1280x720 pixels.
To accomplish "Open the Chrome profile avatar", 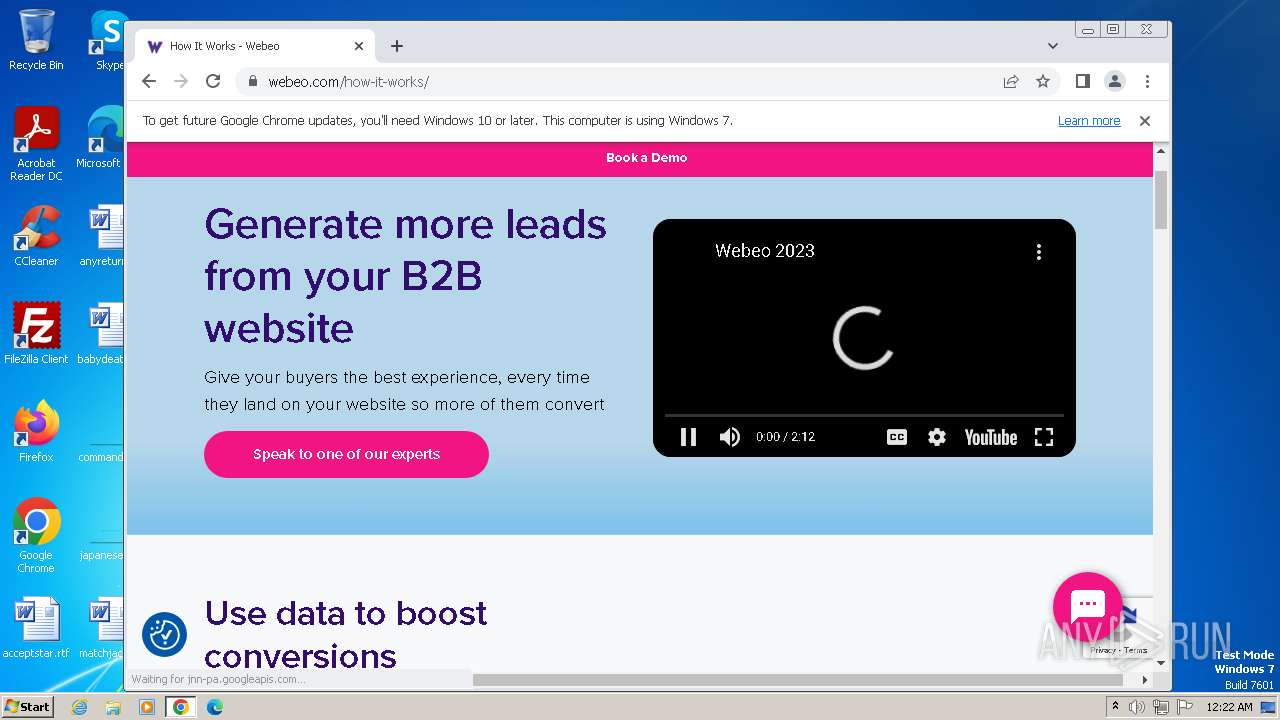I will [1114, 81].
